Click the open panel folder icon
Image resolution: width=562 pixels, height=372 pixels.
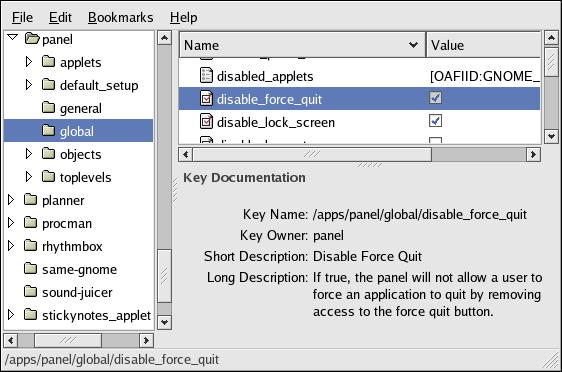coord(32,38)
